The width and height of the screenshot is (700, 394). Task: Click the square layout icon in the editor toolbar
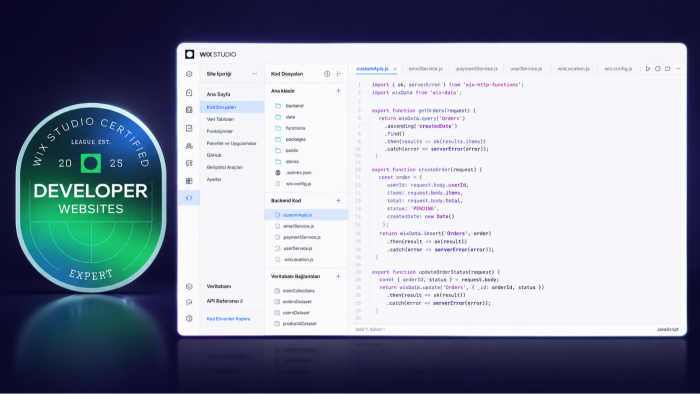point(667,69)
